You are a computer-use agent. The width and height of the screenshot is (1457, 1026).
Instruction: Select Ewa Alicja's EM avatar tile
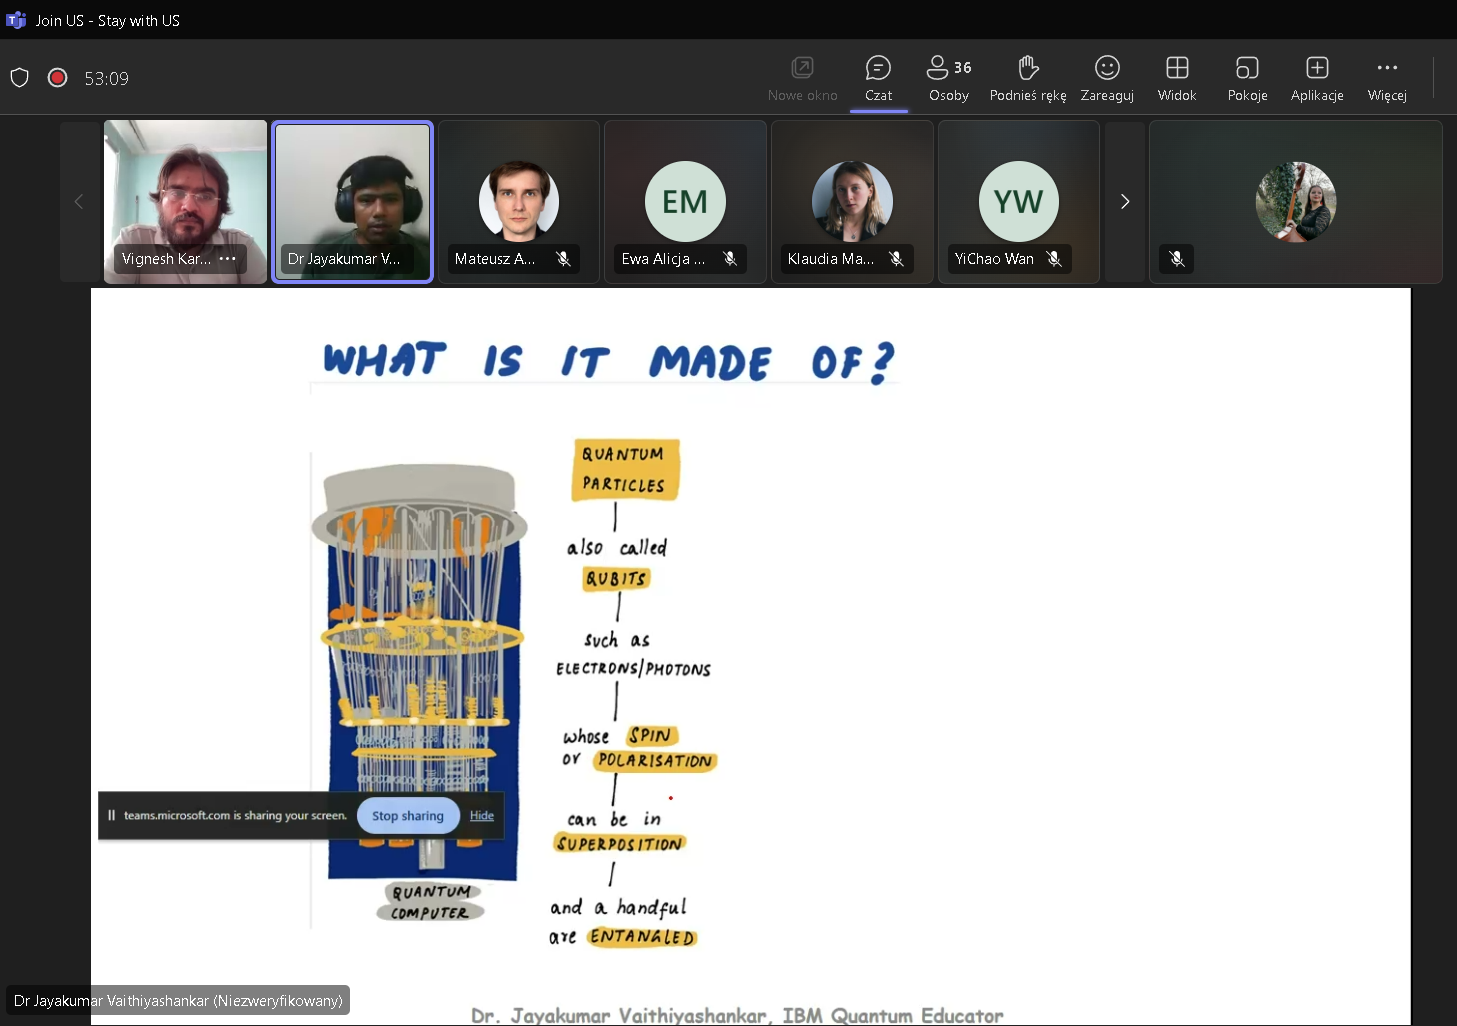685,201
